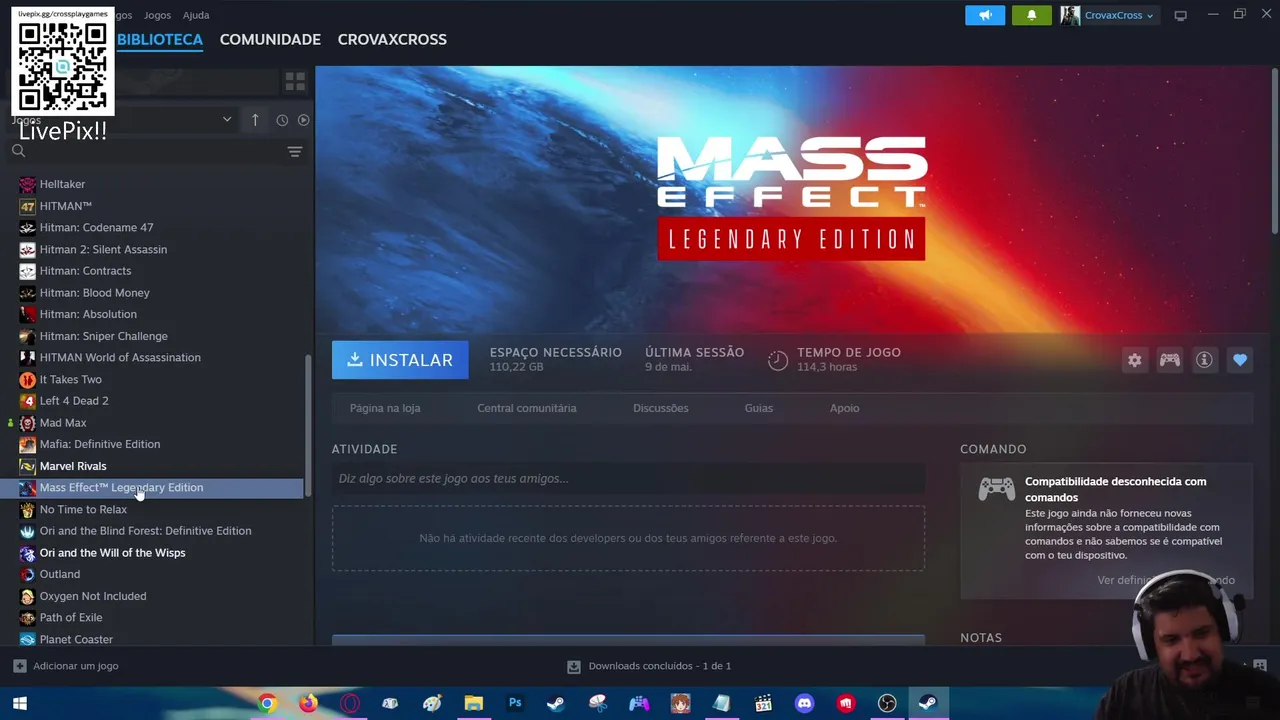Select Mafia: Definitive Edition
The image size is (1280, 720).
(100, 444)
